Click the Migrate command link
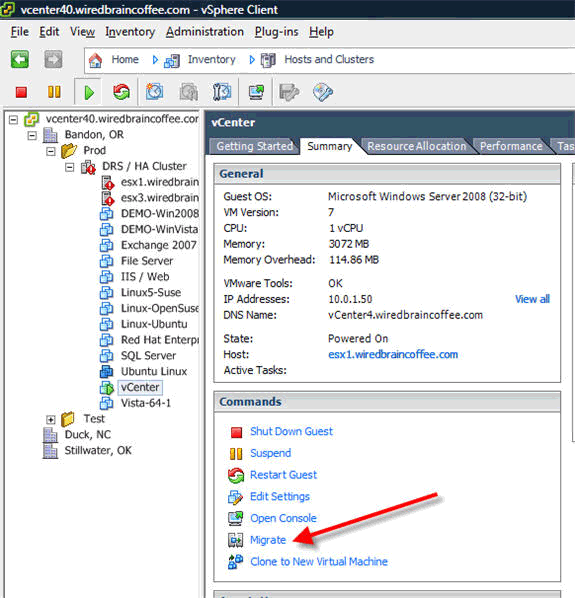 tap(268, 540)
